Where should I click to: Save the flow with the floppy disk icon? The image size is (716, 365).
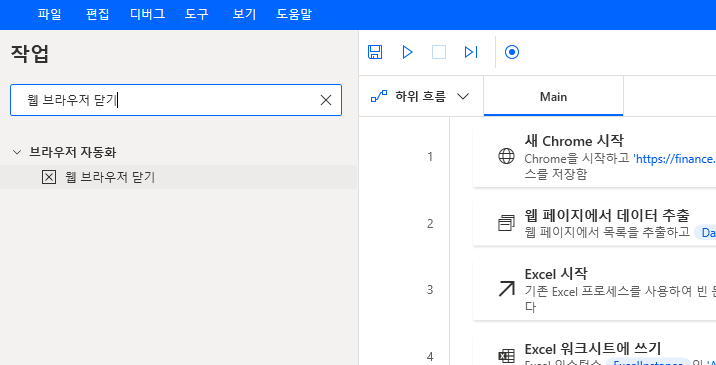point(375,52)
